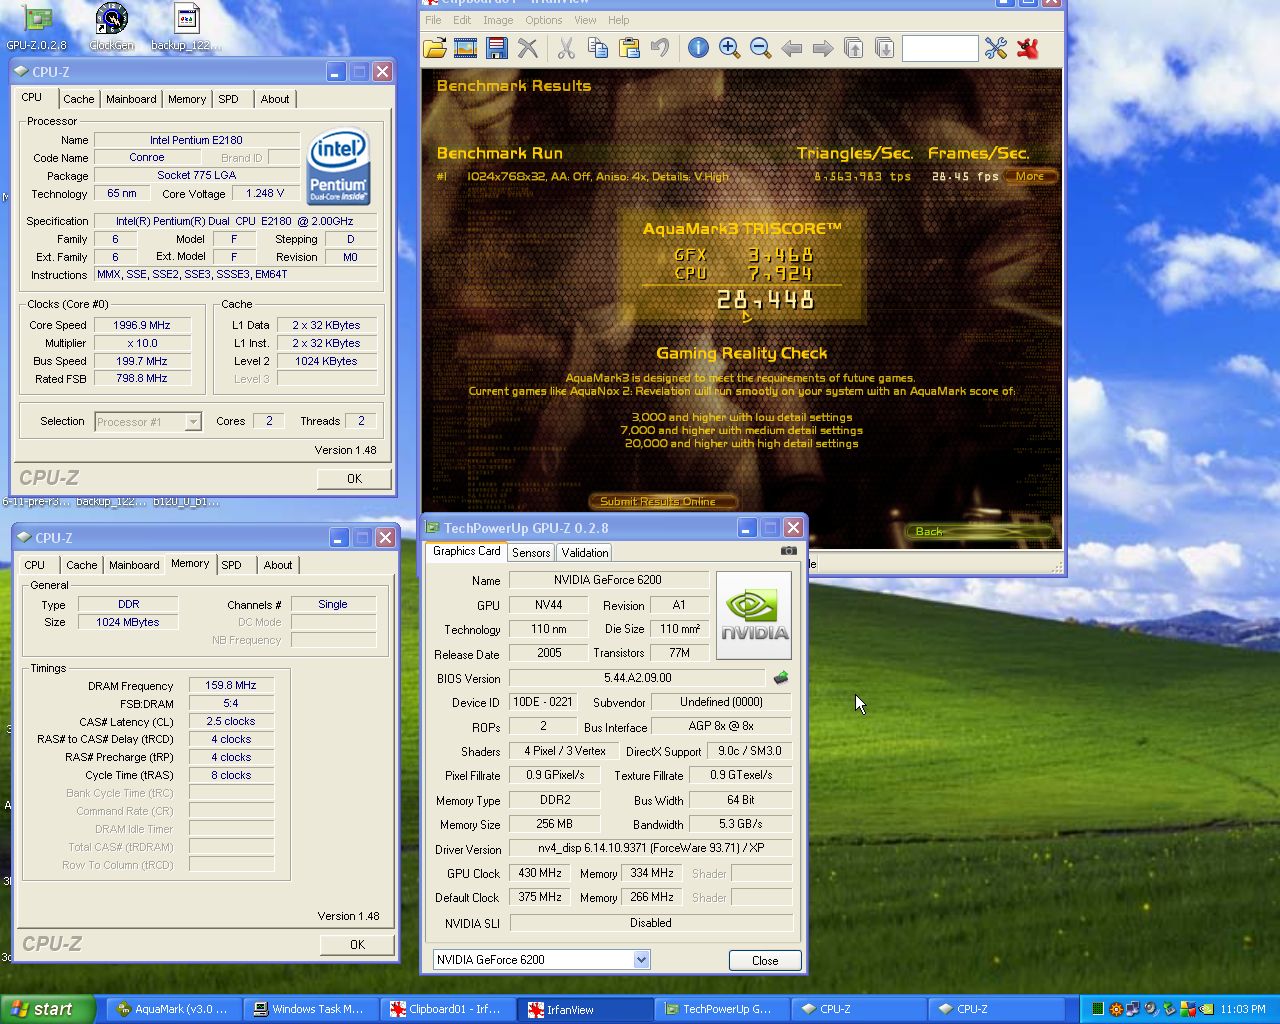
Task: Click the Delete file X icon in IrfanView
Action: 528,48
